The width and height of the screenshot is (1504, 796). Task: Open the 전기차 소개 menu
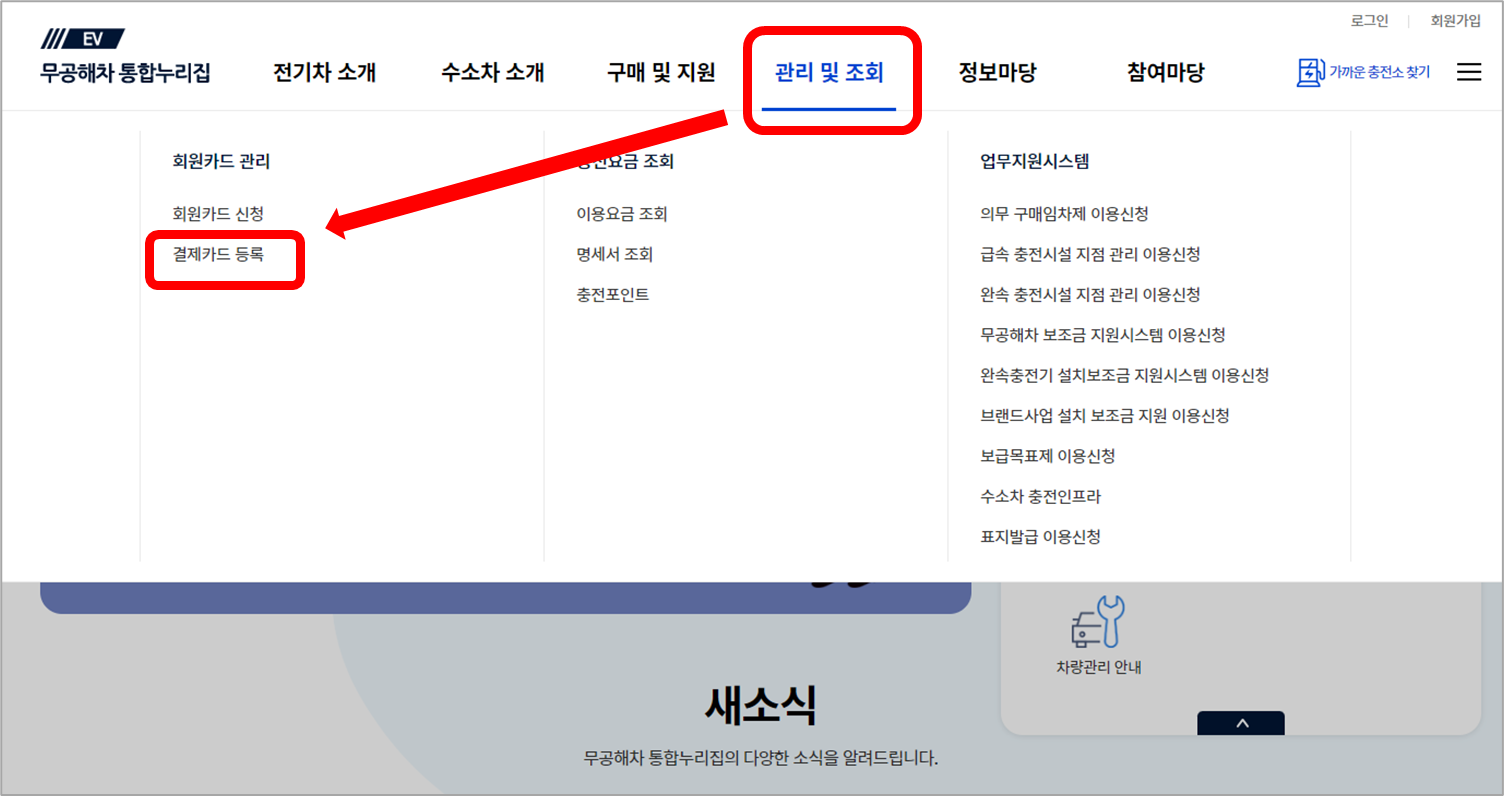pos(324,73)
